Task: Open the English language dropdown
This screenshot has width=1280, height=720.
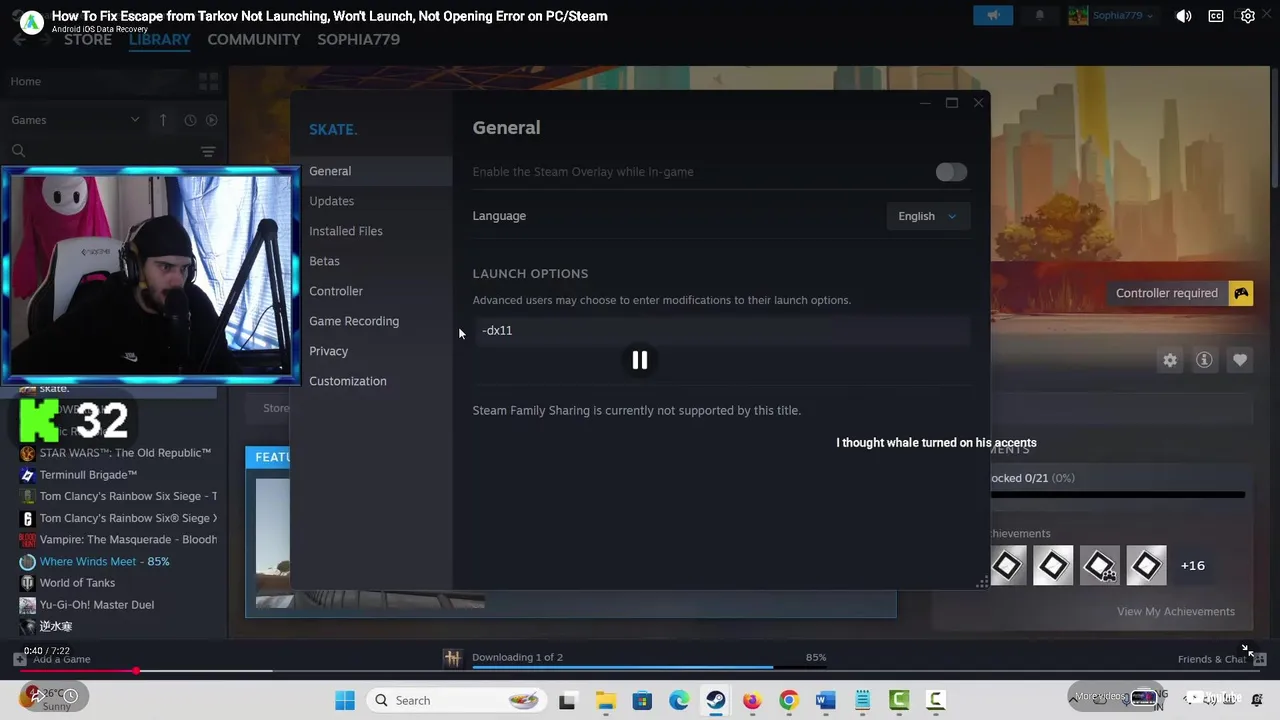Action: coord(928,216)
